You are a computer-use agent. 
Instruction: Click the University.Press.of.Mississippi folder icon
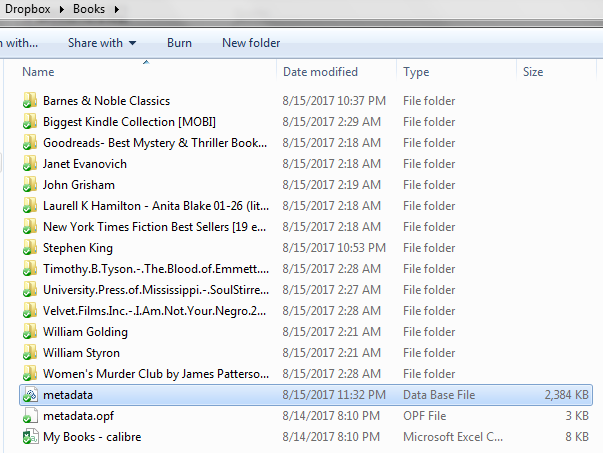pos(30,290)
